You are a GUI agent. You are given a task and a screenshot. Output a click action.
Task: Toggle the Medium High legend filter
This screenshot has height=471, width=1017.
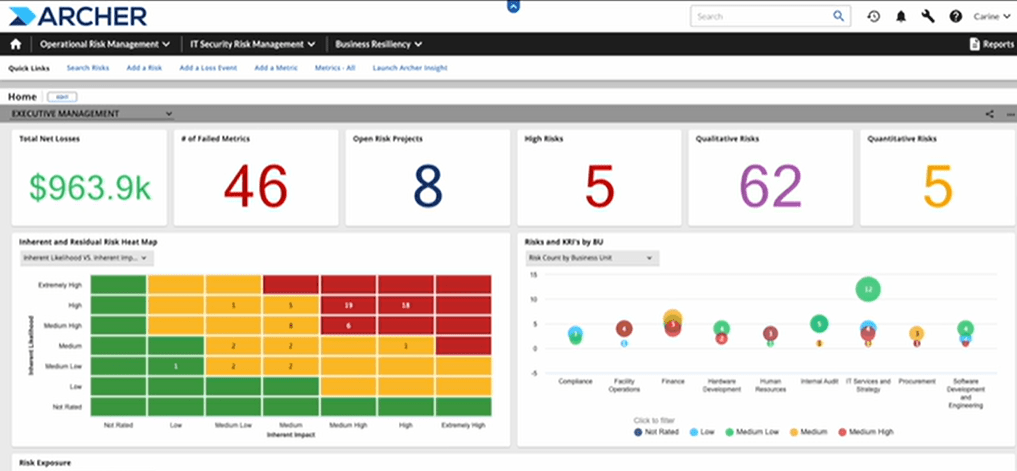(866, 431)
